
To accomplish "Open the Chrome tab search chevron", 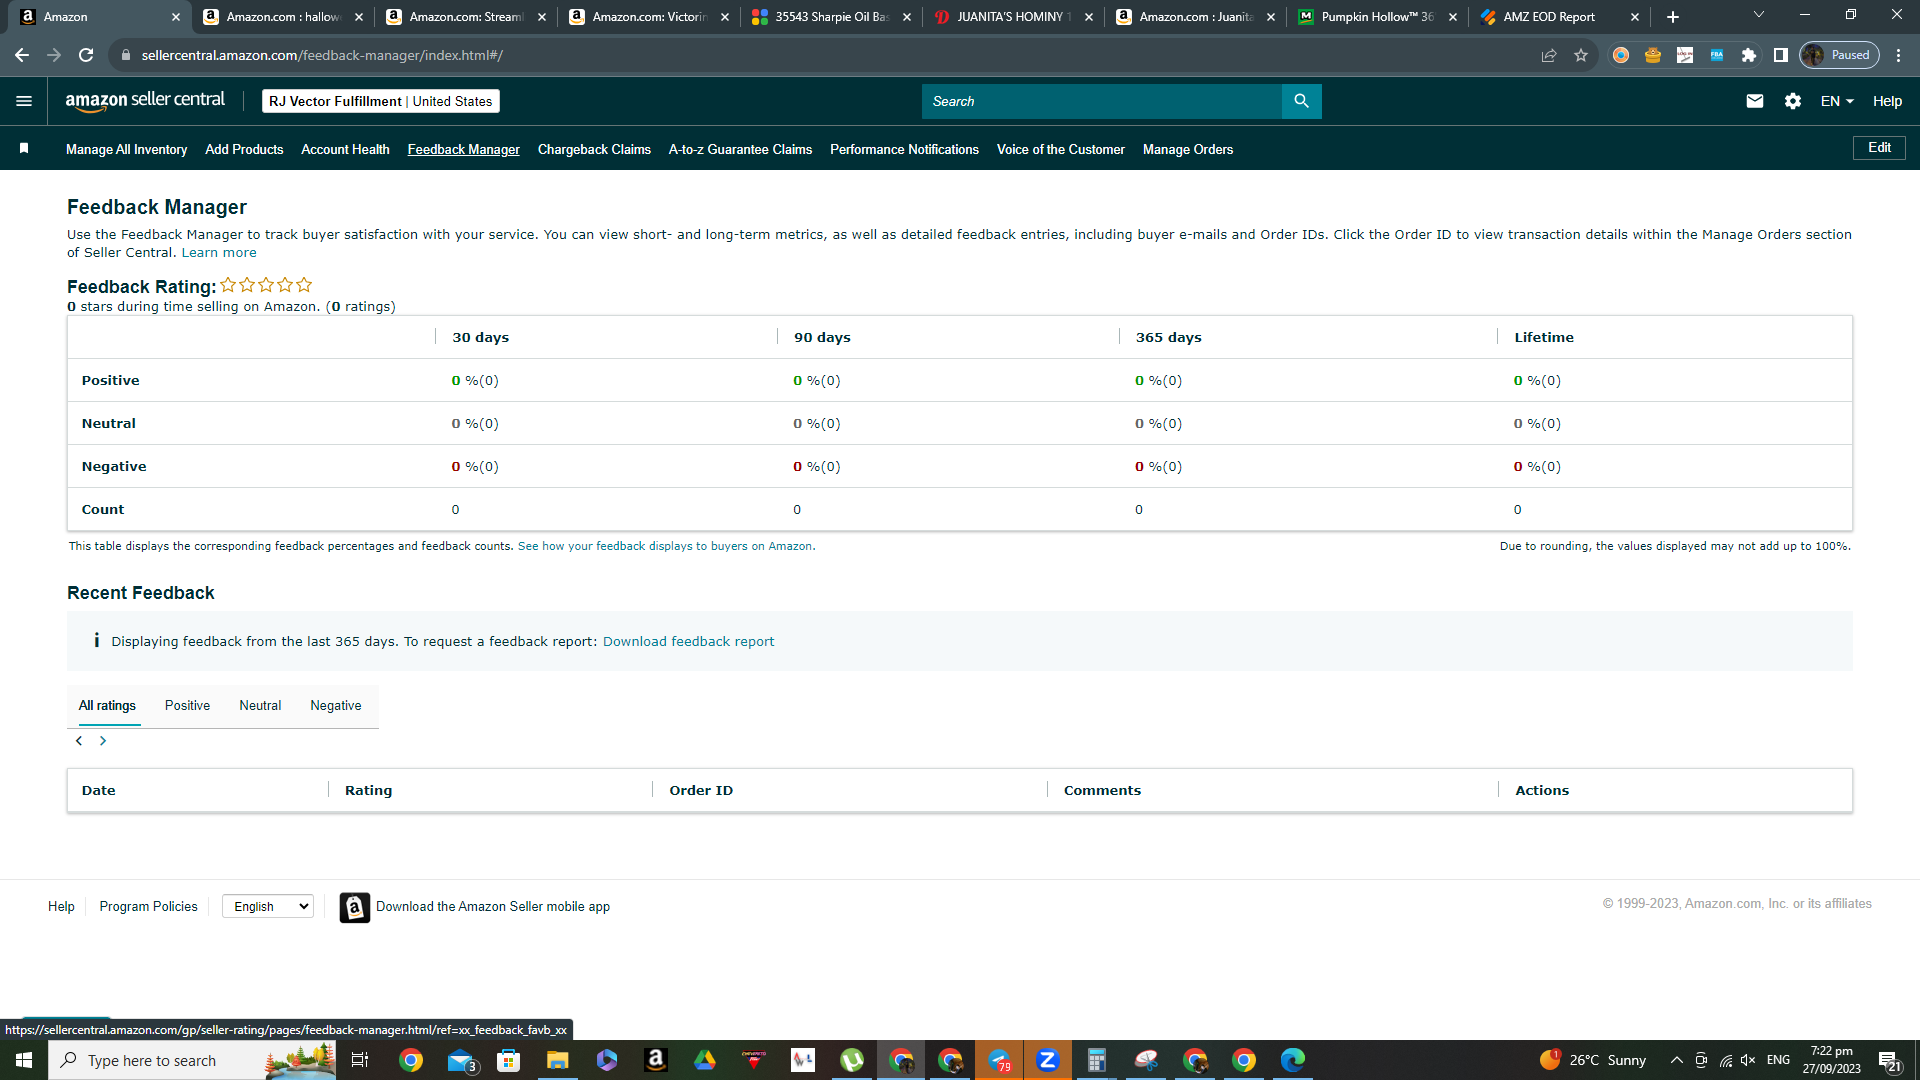I will point(1759,15).
